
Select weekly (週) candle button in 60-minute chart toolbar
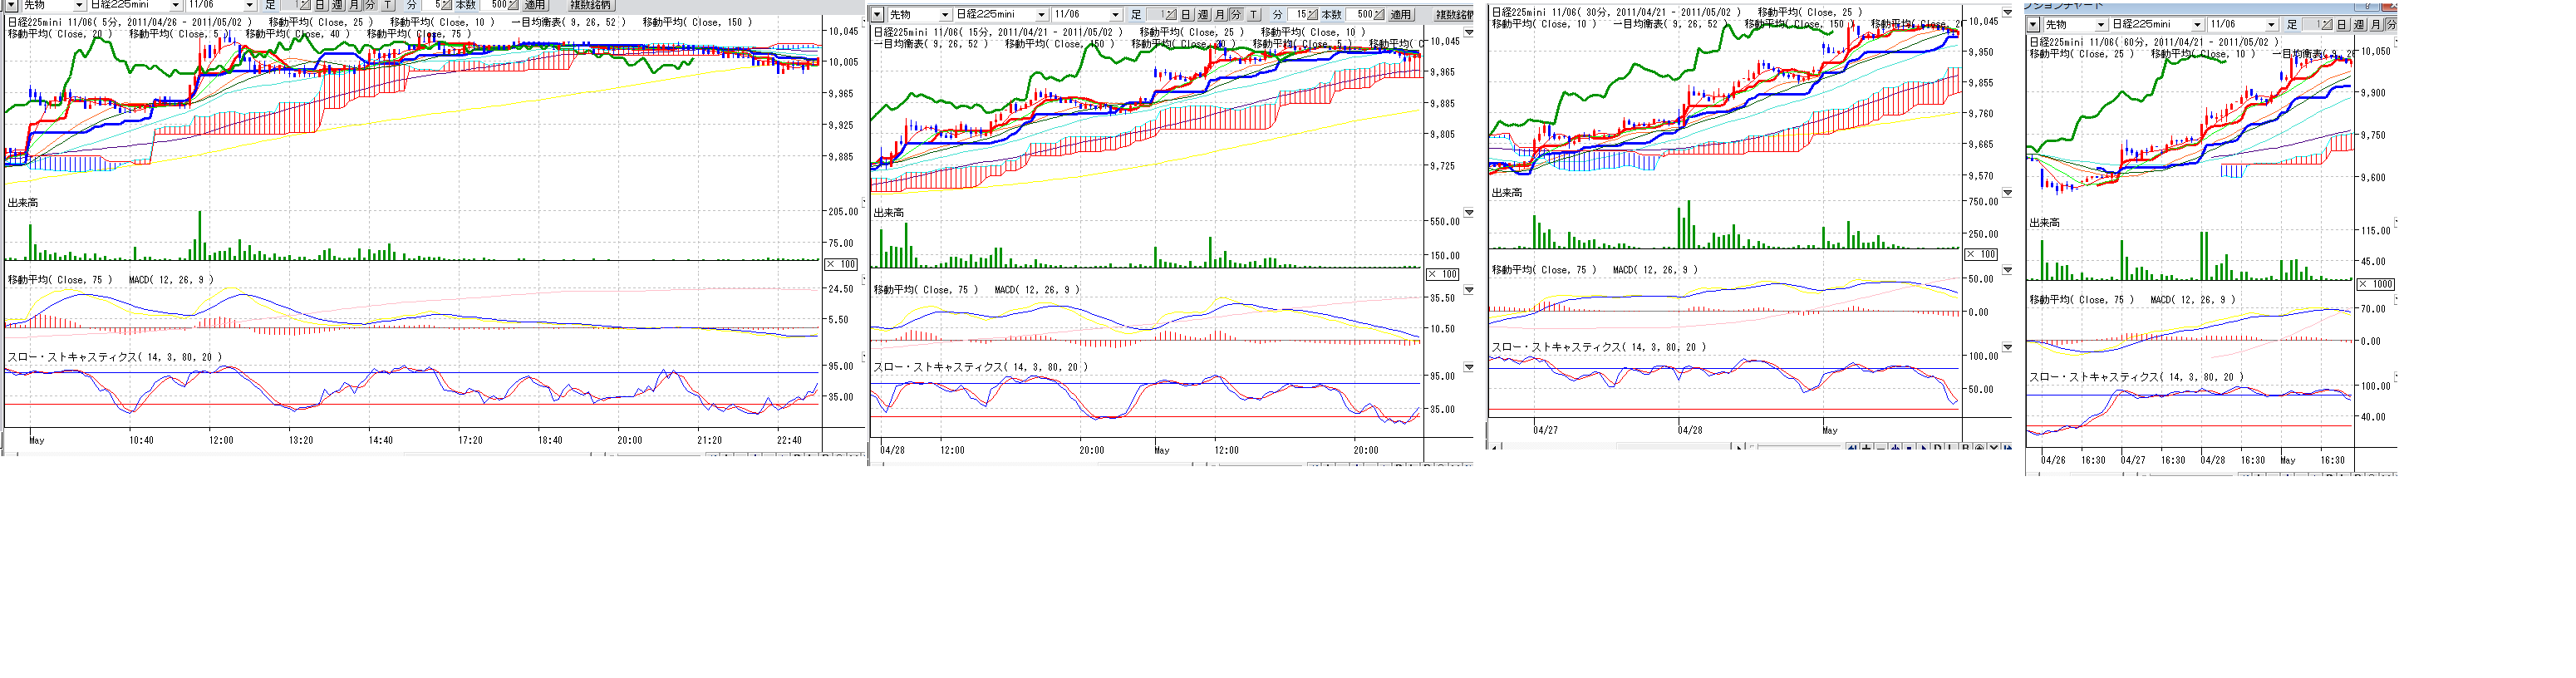click(x=2359, y=25)
